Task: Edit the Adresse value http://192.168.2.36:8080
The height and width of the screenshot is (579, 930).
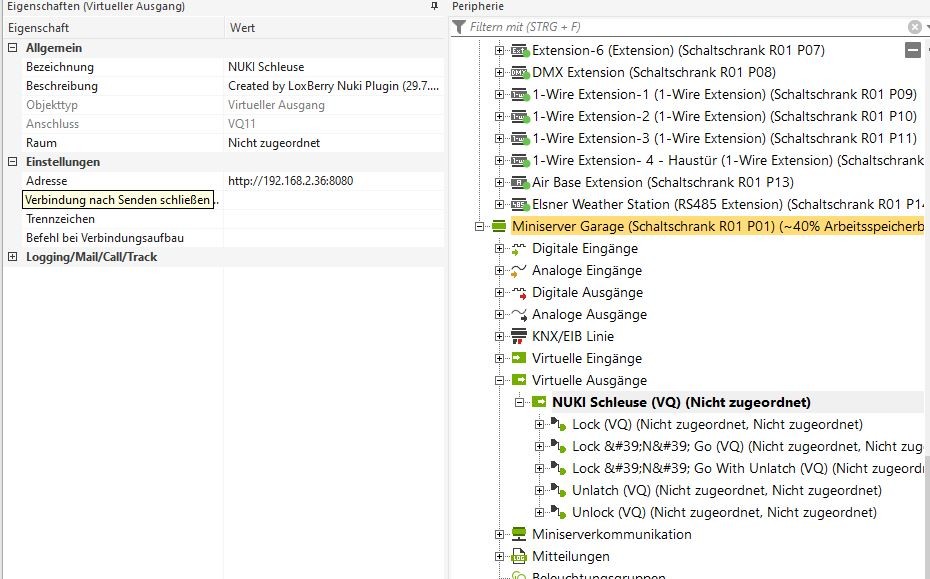Action: click(334, 180)
